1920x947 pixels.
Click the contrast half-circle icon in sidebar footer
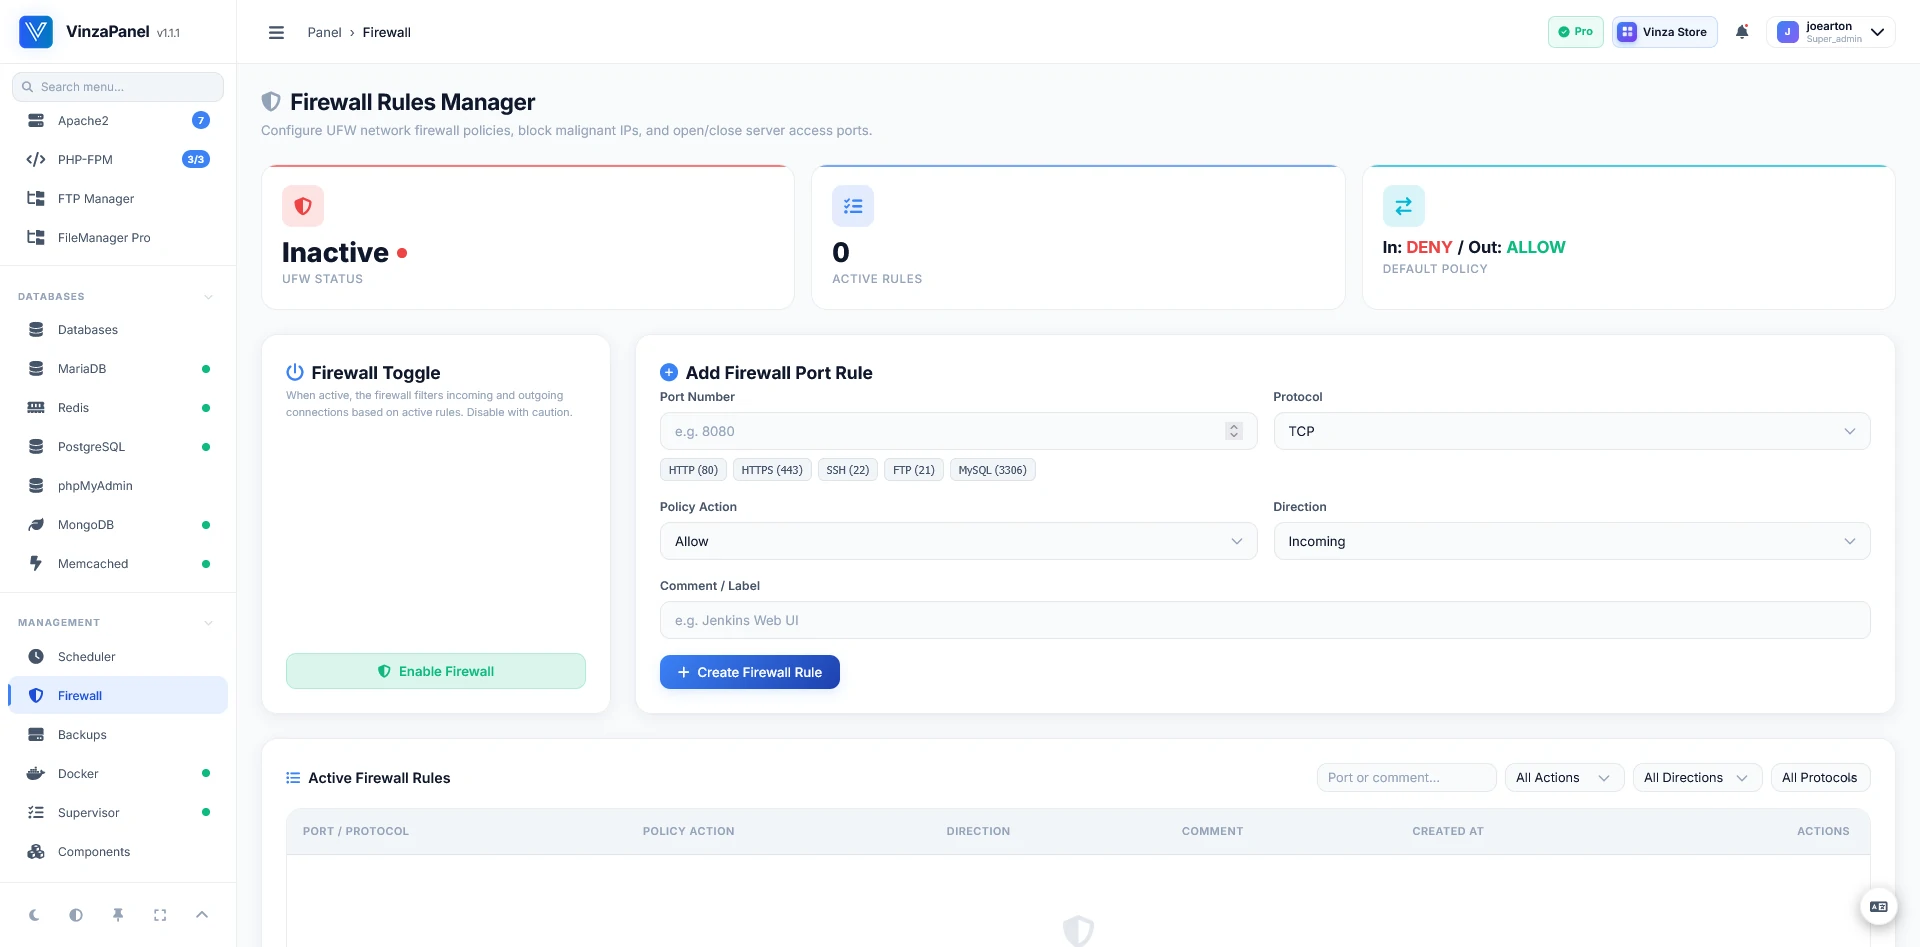click(76, 915)
